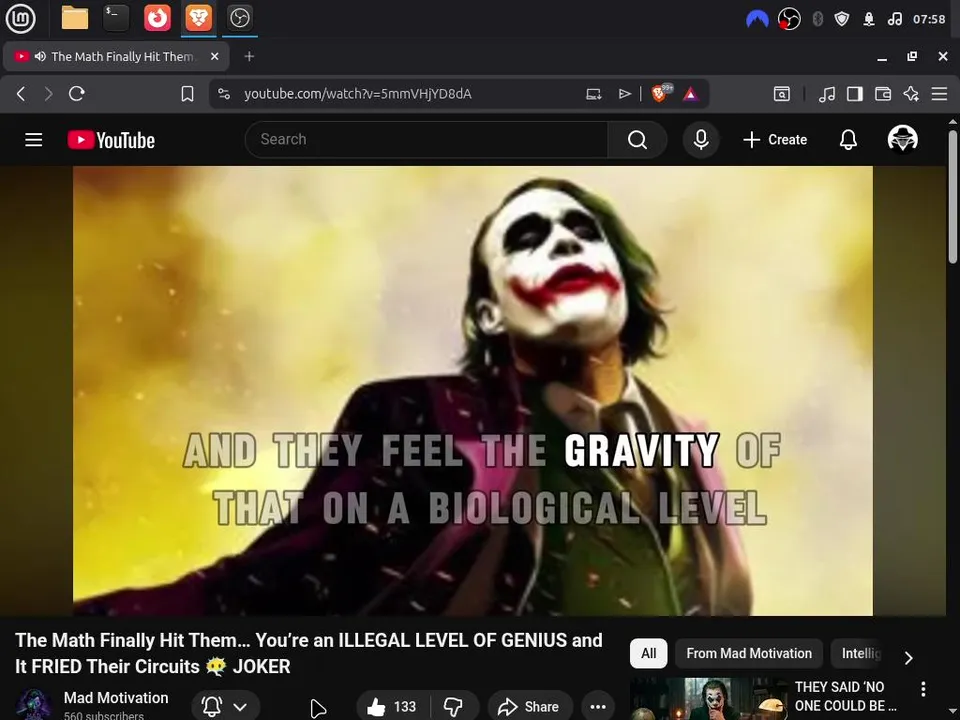
Task: Open Brave Rewards triangle icon
Action: (691, 94)
